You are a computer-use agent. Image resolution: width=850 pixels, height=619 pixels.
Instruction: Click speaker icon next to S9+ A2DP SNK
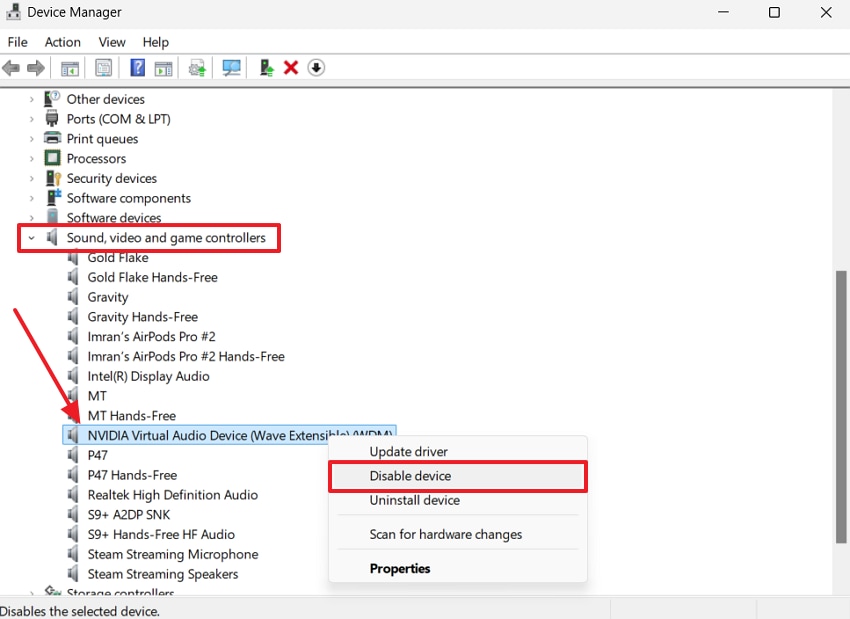tap(73, 514)
